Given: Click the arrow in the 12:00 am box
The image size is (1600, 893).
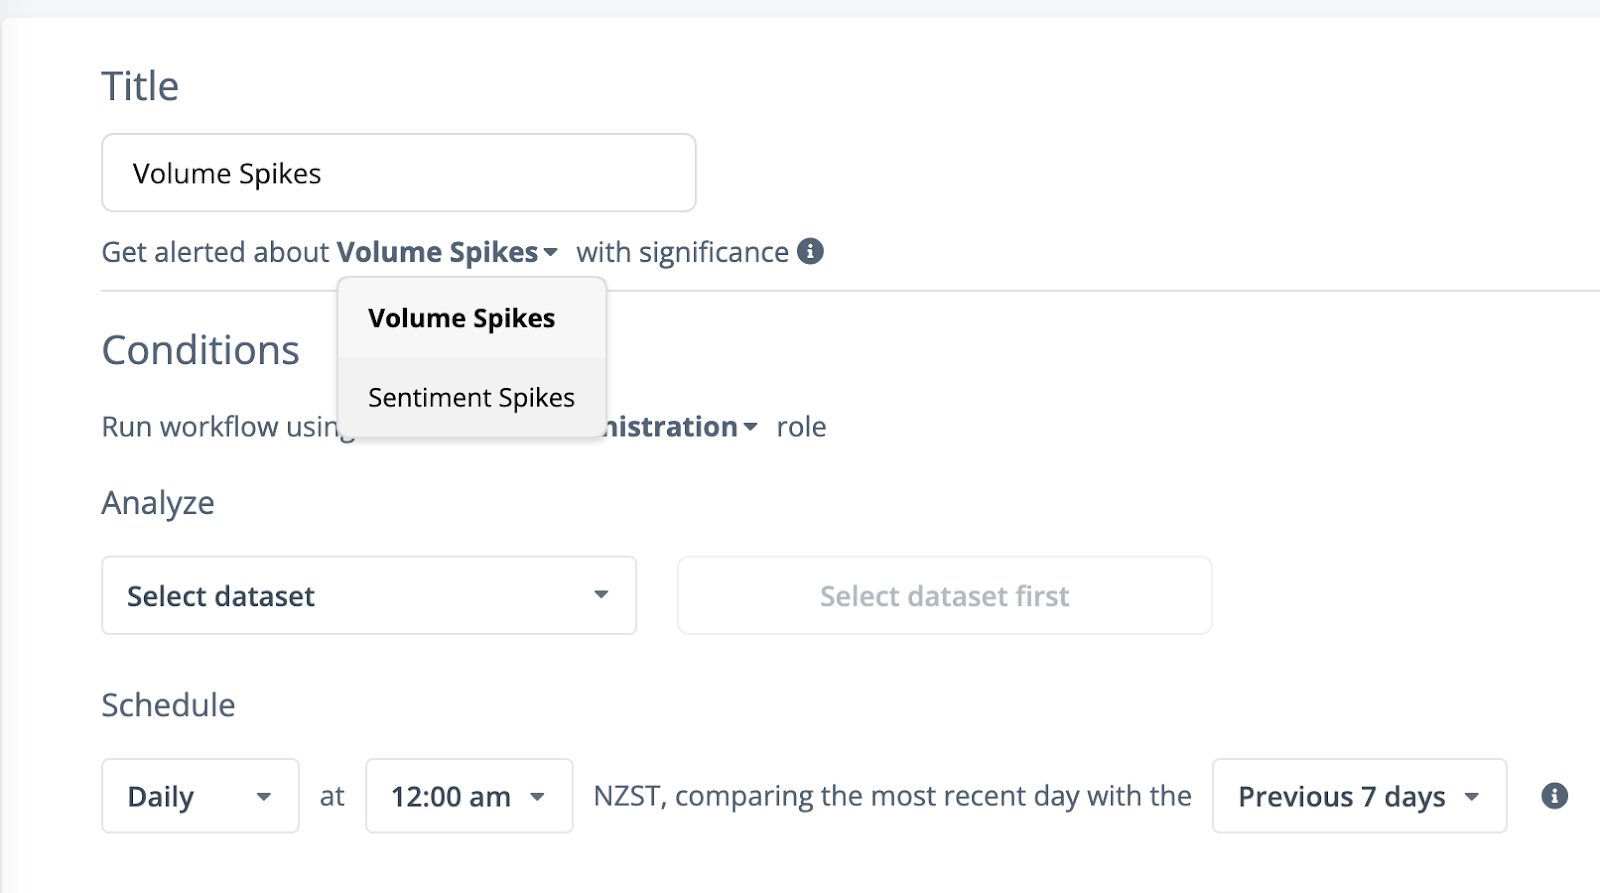Looking at the screenshot, I should pos(538,797).
